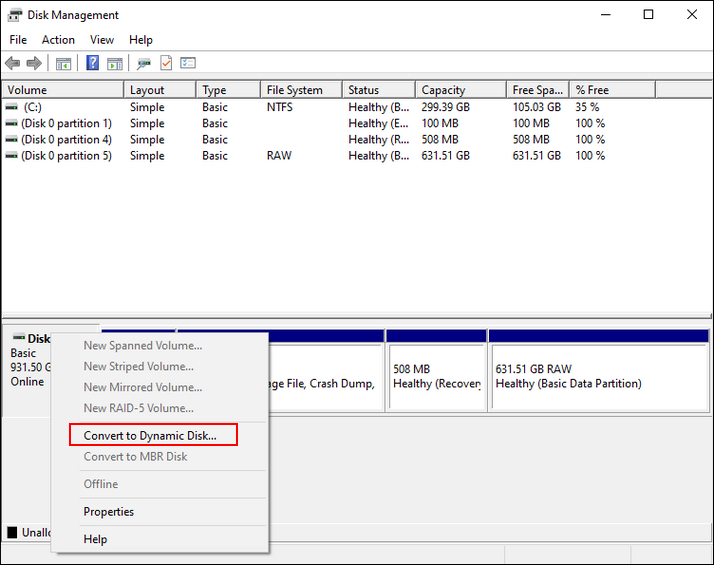Click the Healthy (R... status cell

pos(378,139)
